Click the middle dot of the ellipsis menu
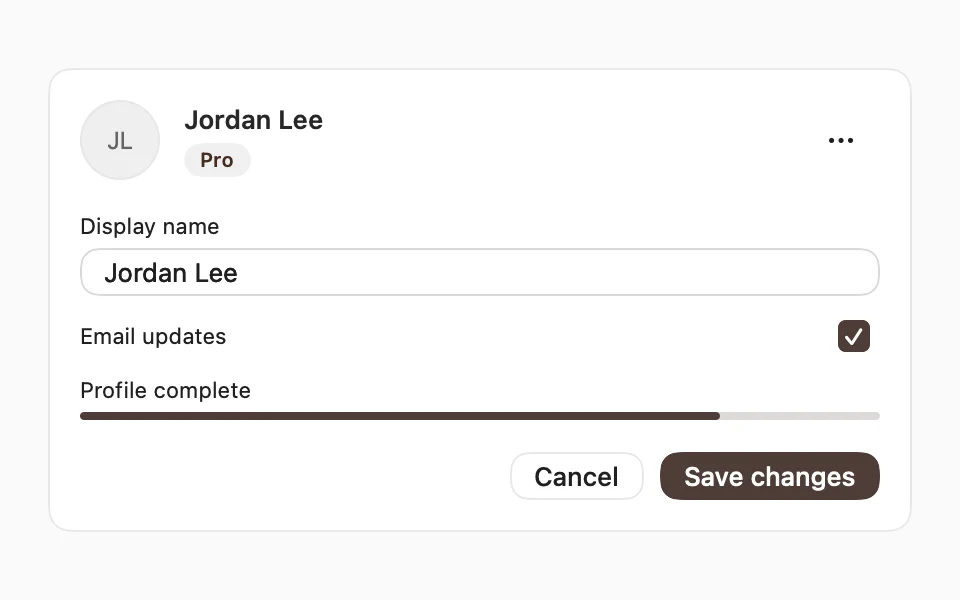 pyautogui.click(x=841, y=140)
